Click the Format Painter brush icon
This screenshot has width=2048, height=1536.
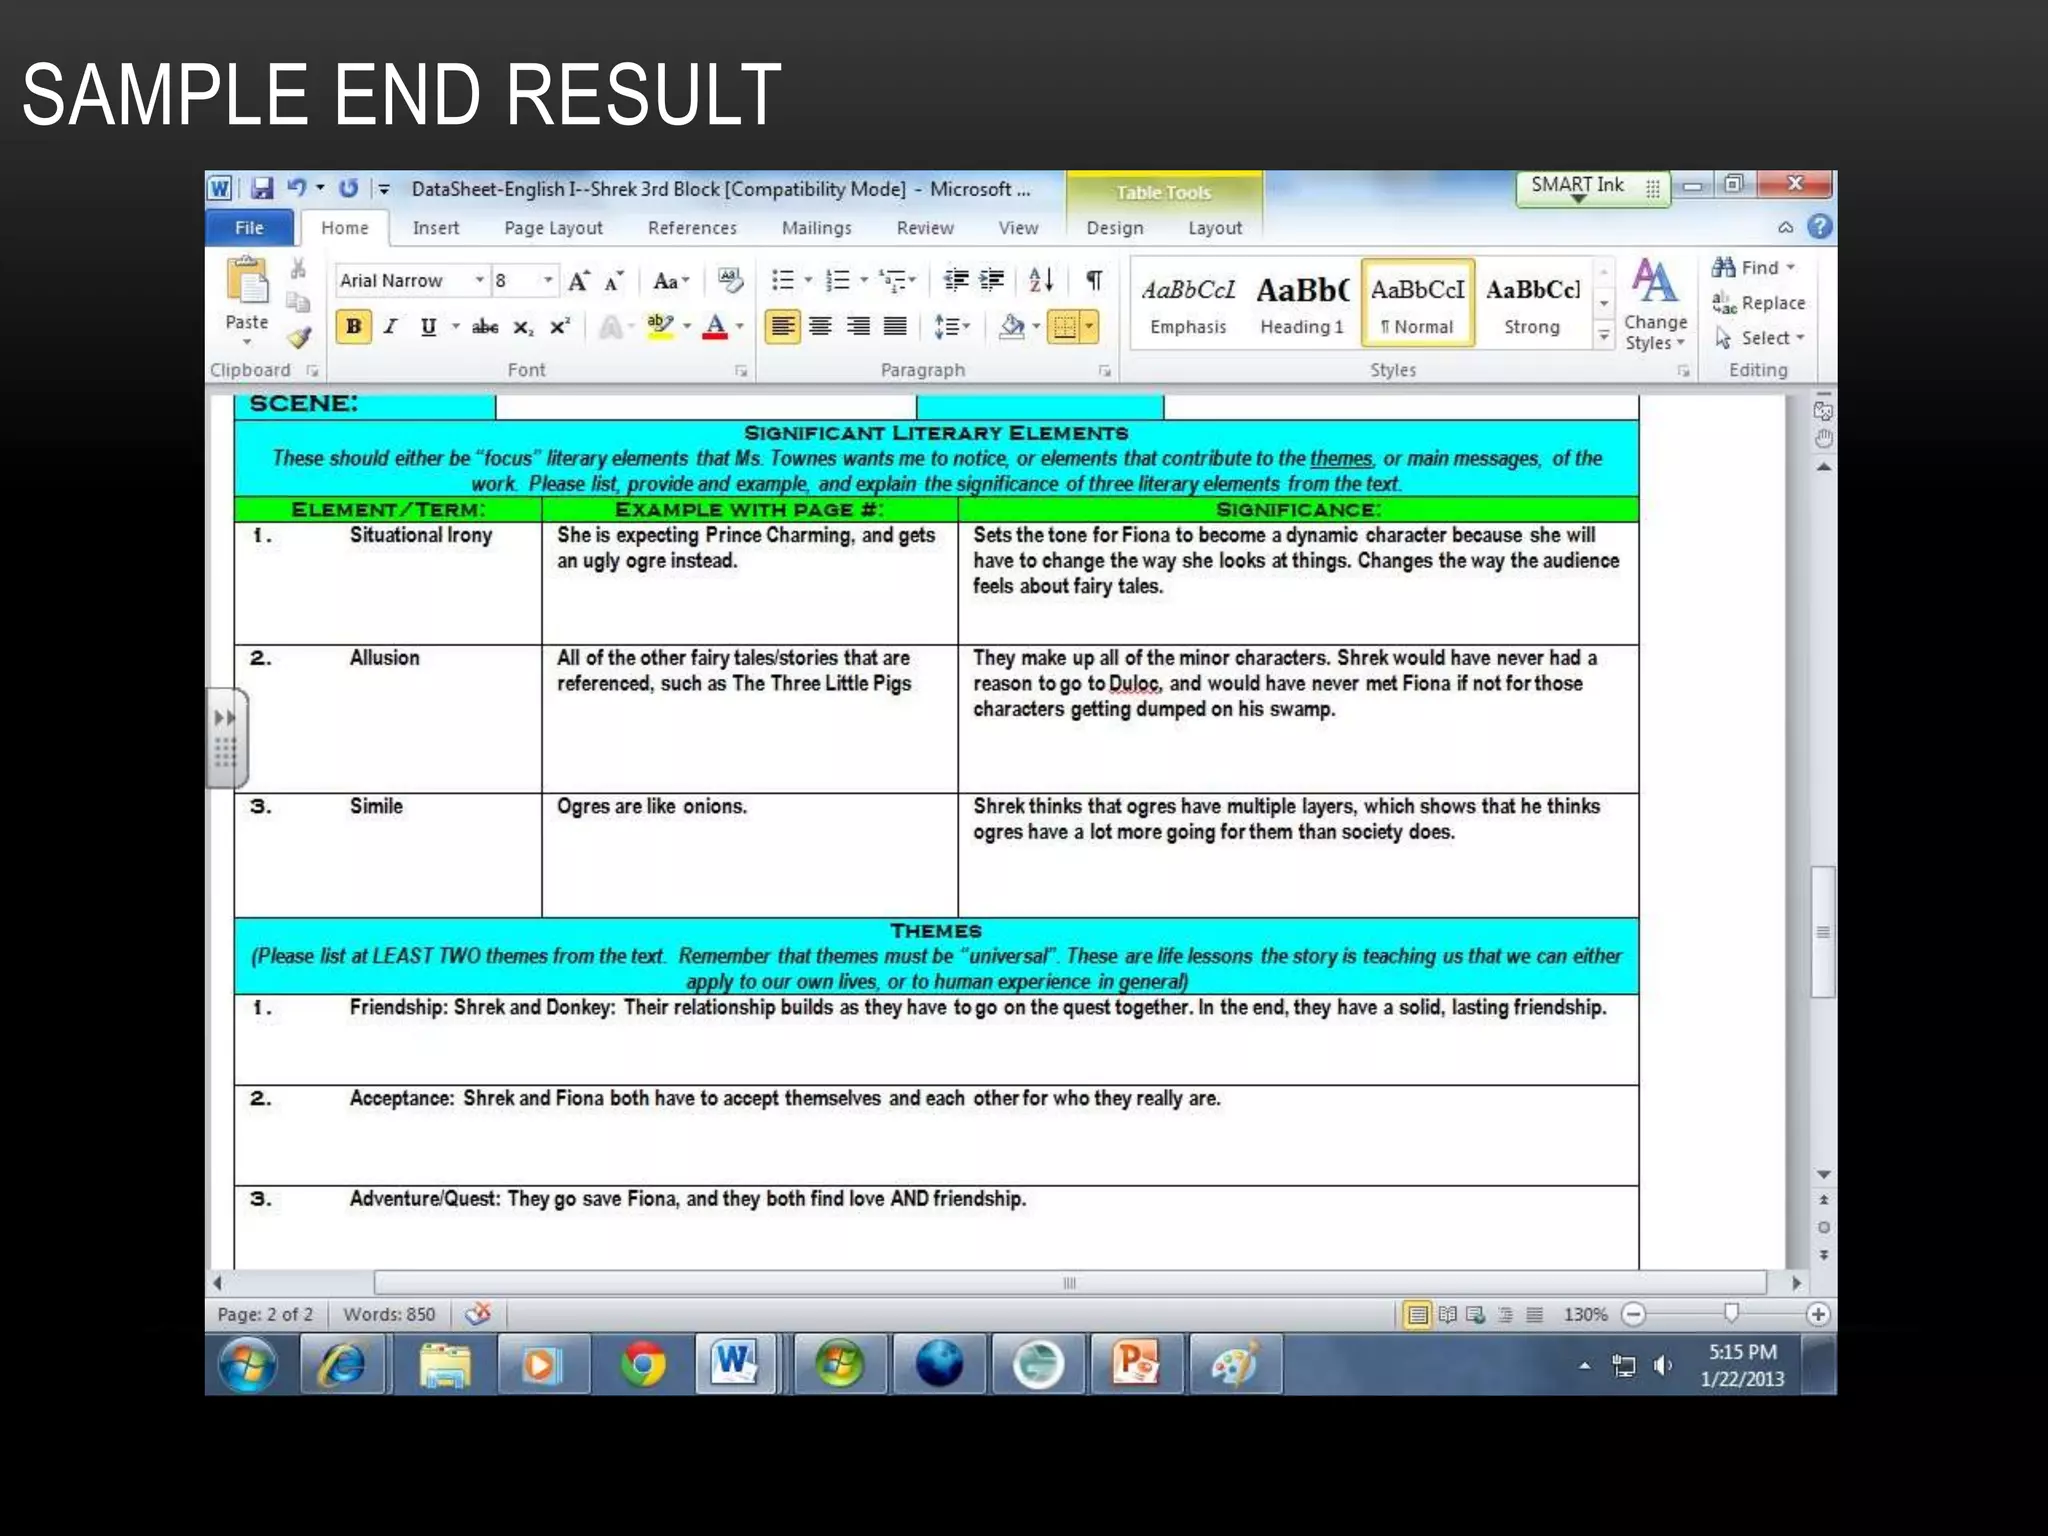[x=298, y=338]
